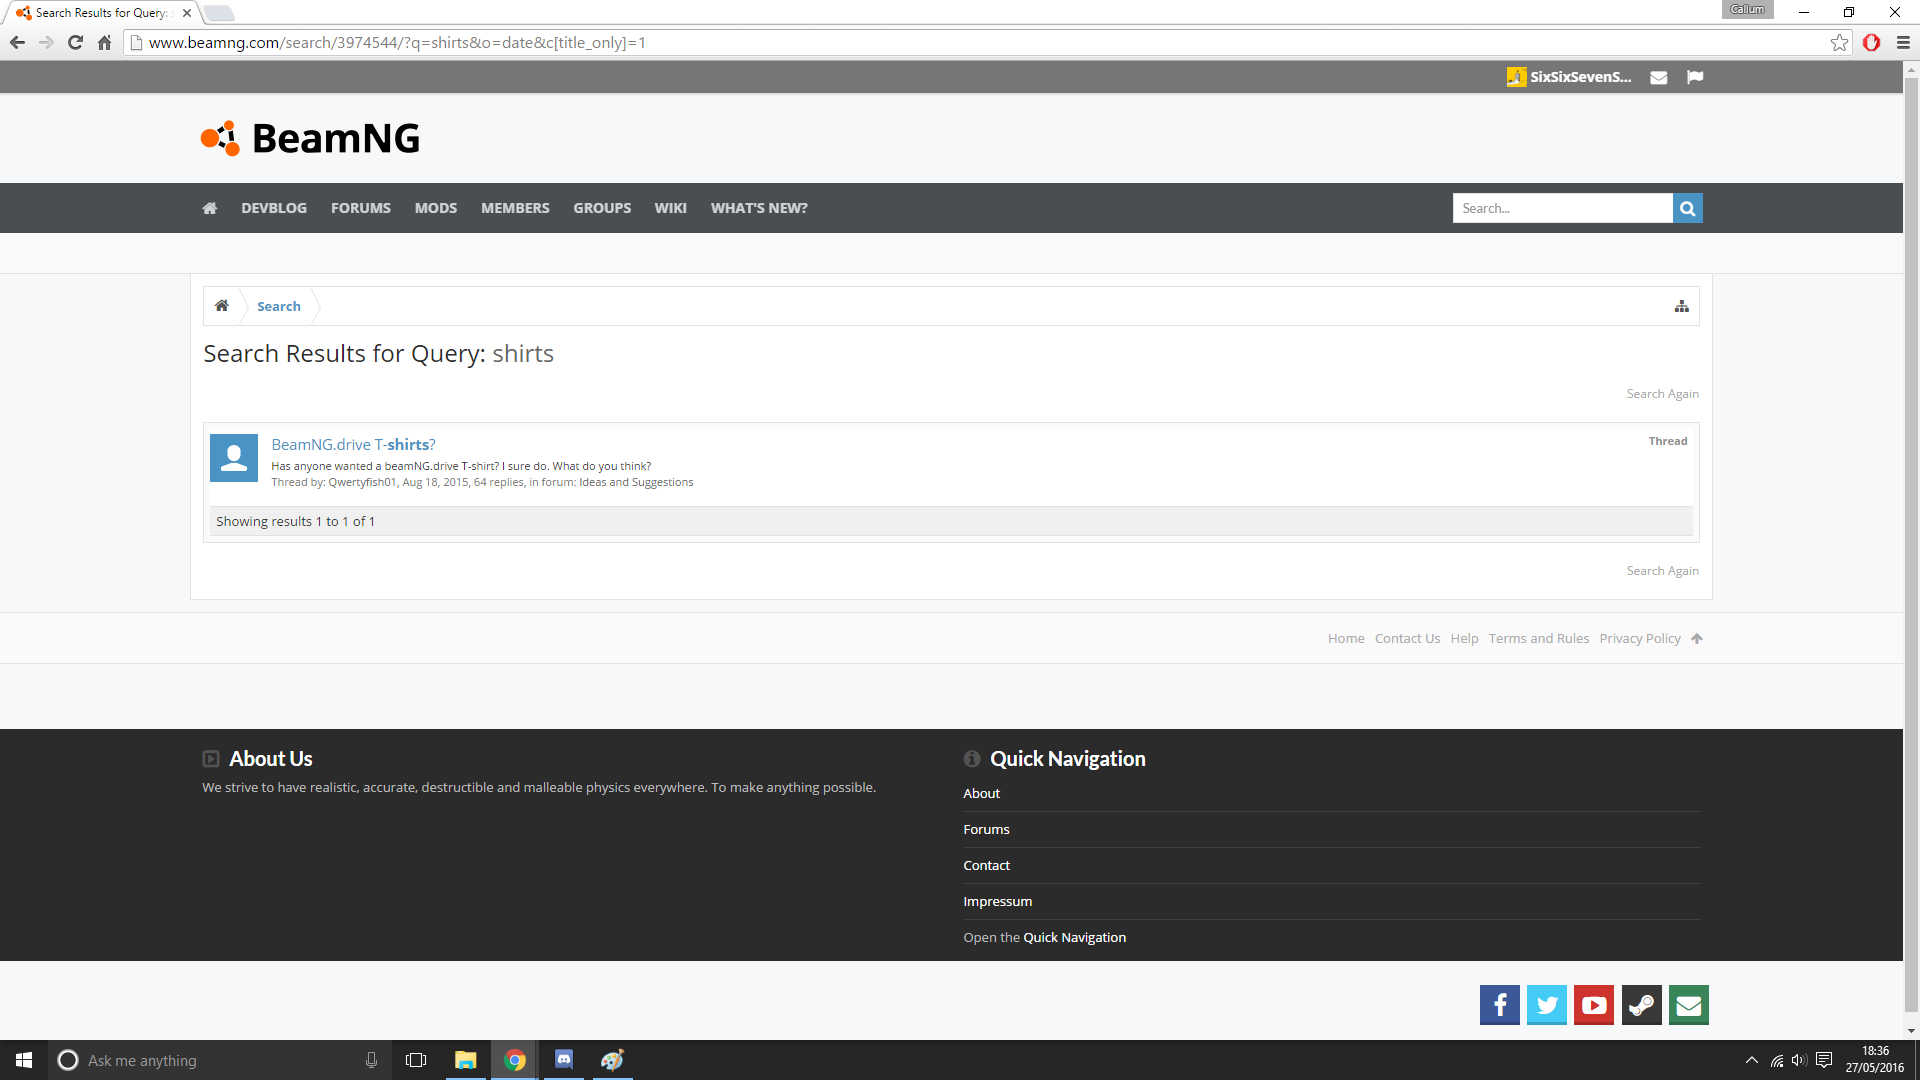This screenshot has width=1920, height=1080.
Task: Click the taskbar clock
Action: pos(1875,1060)
